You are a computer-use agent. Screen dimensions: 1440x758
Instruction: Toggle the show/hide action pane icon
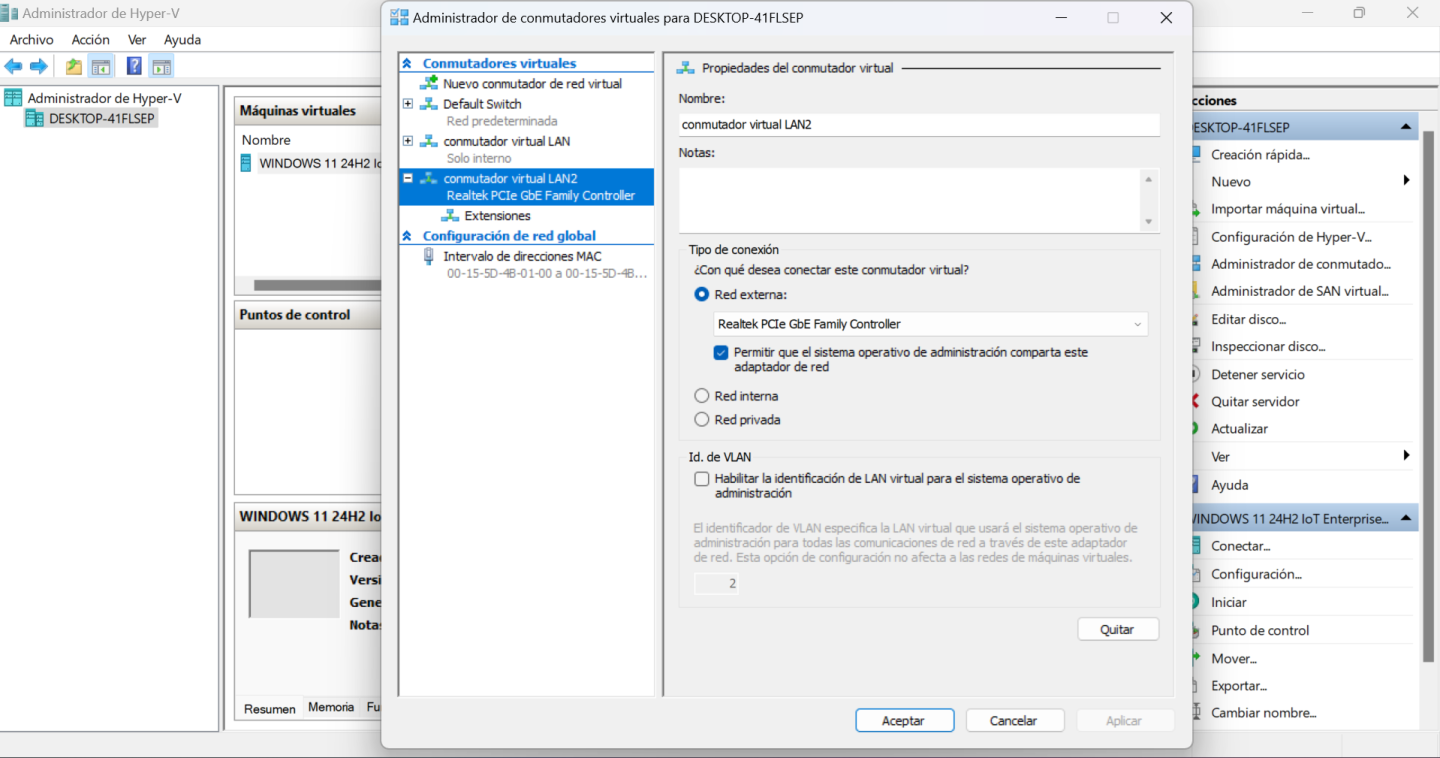pos(162,67)
